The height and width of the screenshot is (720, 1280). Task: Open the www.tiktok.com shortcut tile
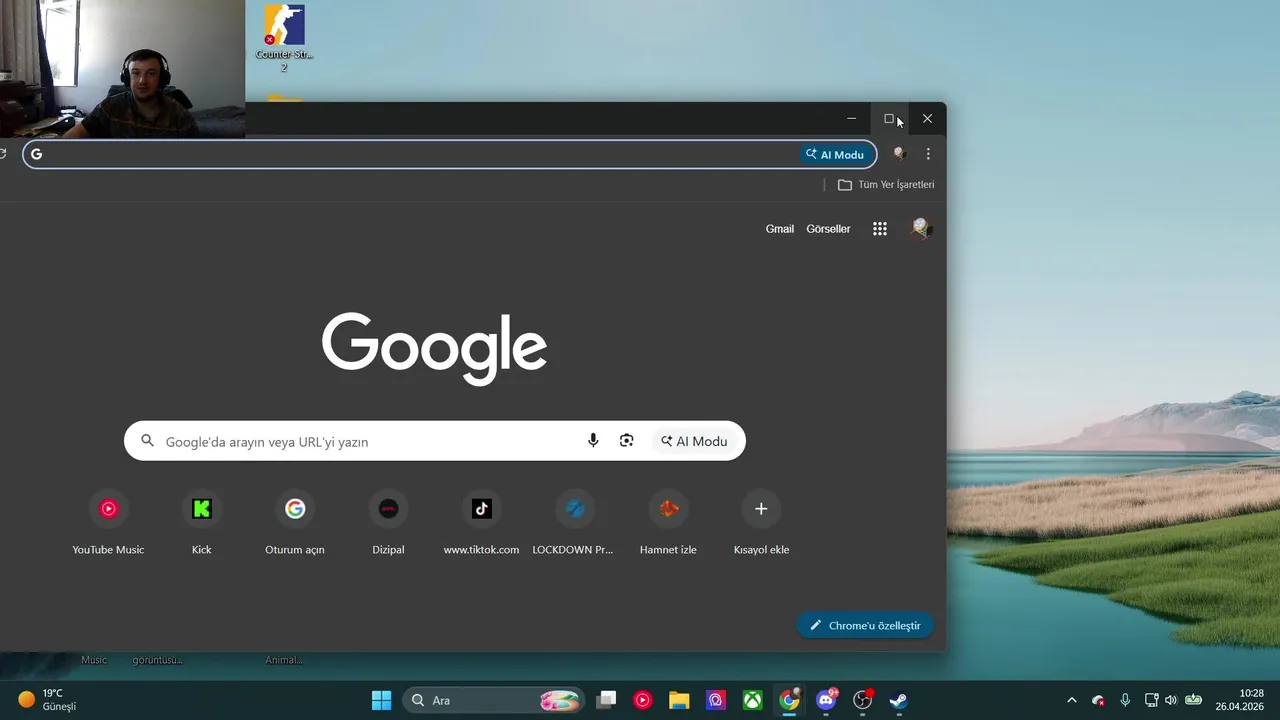pyautogui.click(x=481, y=523)
